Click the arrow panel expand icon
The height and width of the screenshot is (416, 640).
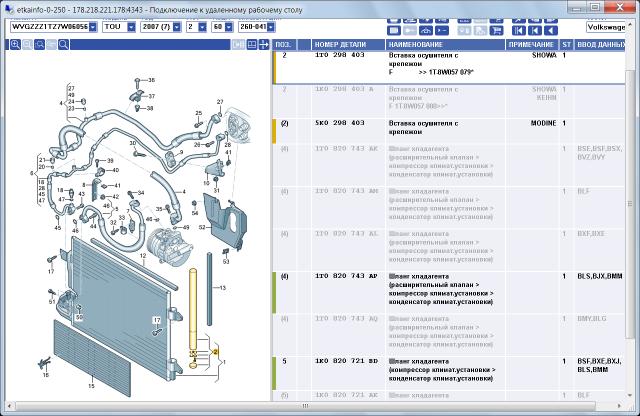point(264,44)
